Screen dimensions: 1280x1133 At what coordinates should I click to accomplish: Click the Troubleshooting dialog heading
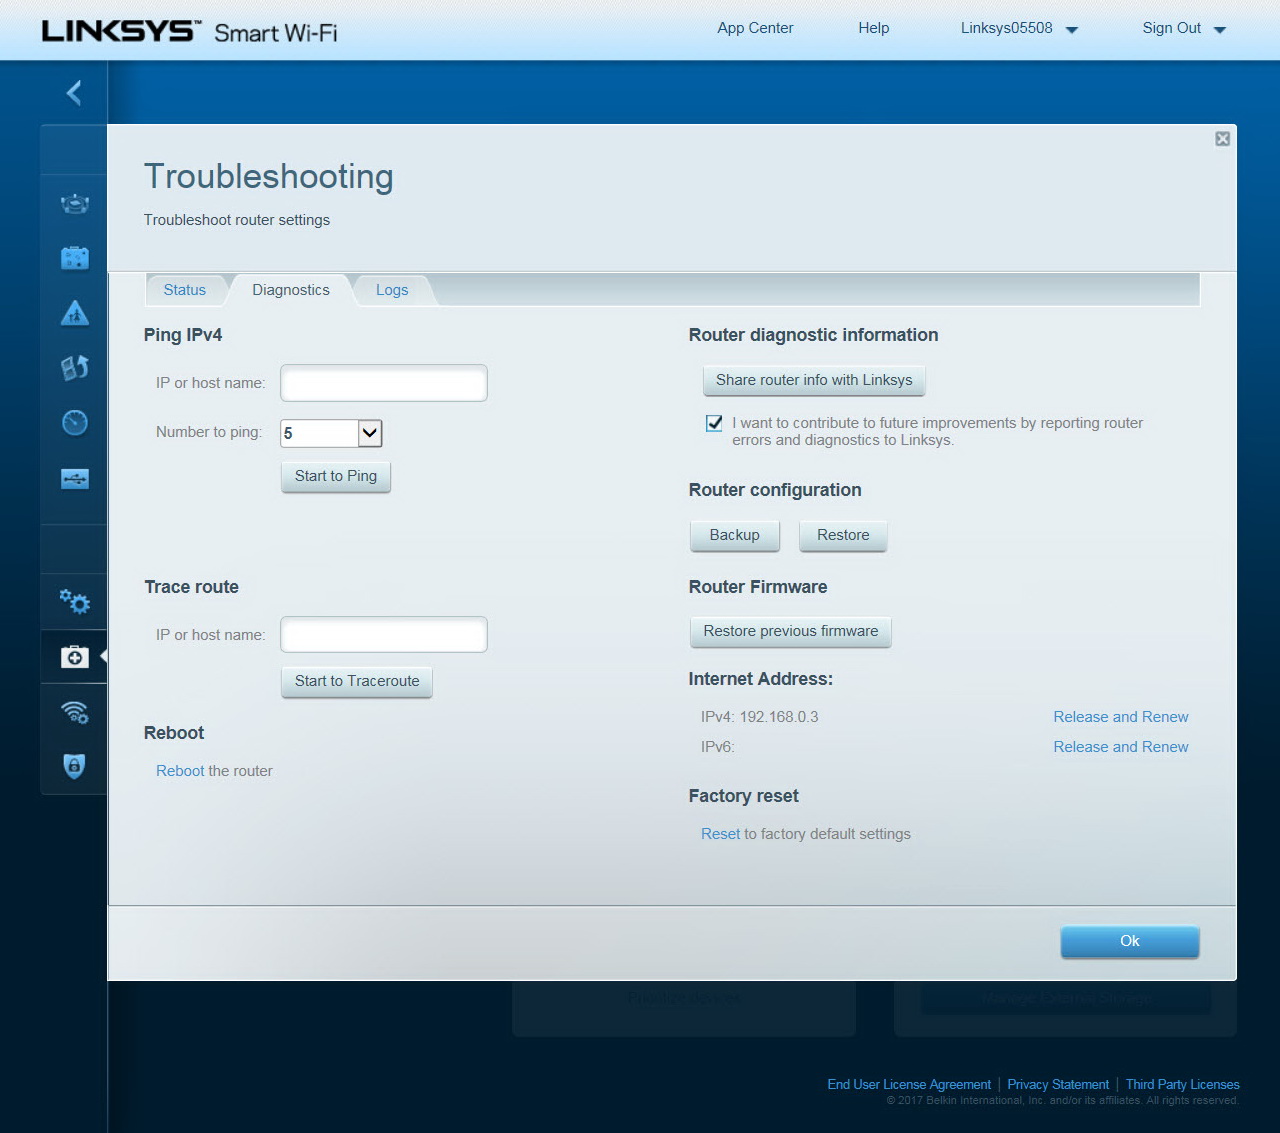pyautogui.click(x=269, y=176)
